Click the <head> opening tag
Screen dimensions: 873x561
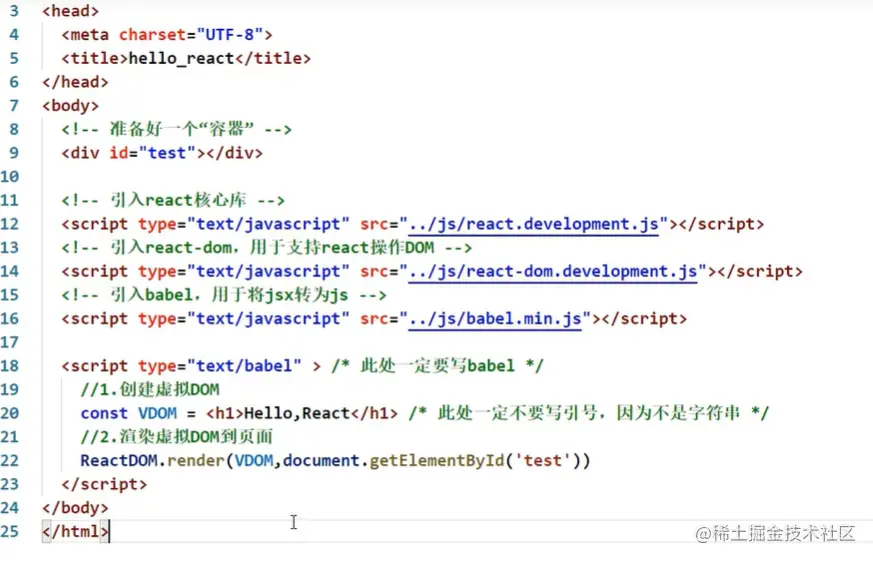tap(71, 11)
